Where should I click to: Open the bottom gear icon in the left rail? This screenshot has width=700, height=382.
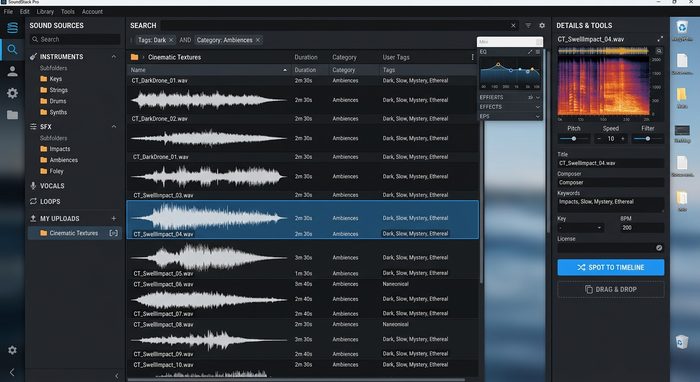click(x=12, y=350)
